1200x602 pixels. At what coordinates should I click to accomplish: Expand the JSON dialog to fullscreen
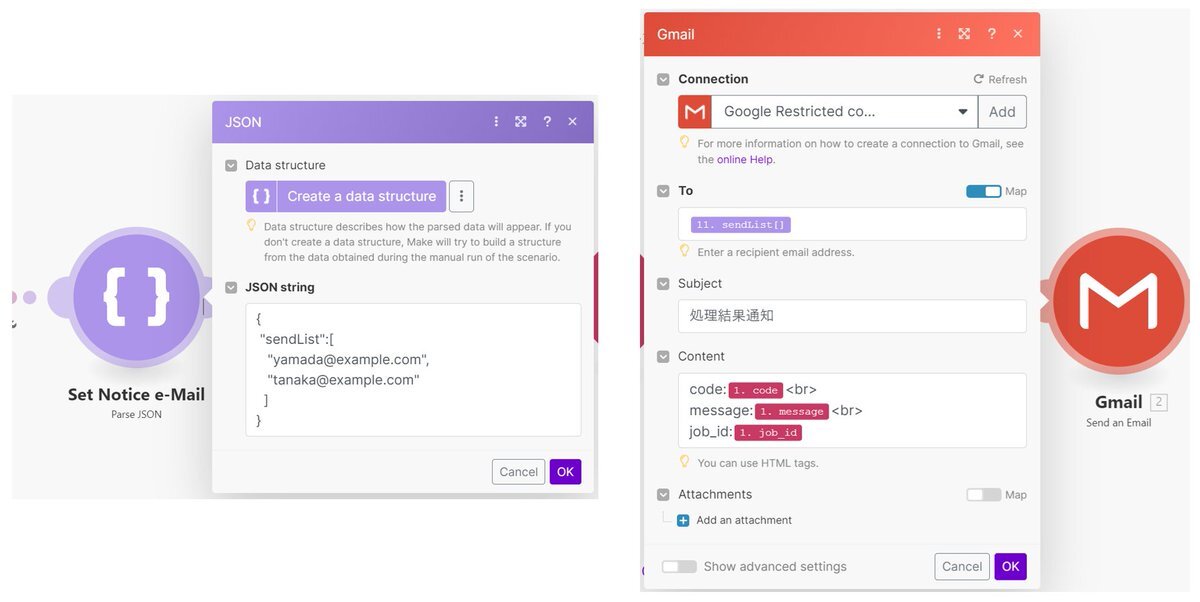[x=521, y=122]
